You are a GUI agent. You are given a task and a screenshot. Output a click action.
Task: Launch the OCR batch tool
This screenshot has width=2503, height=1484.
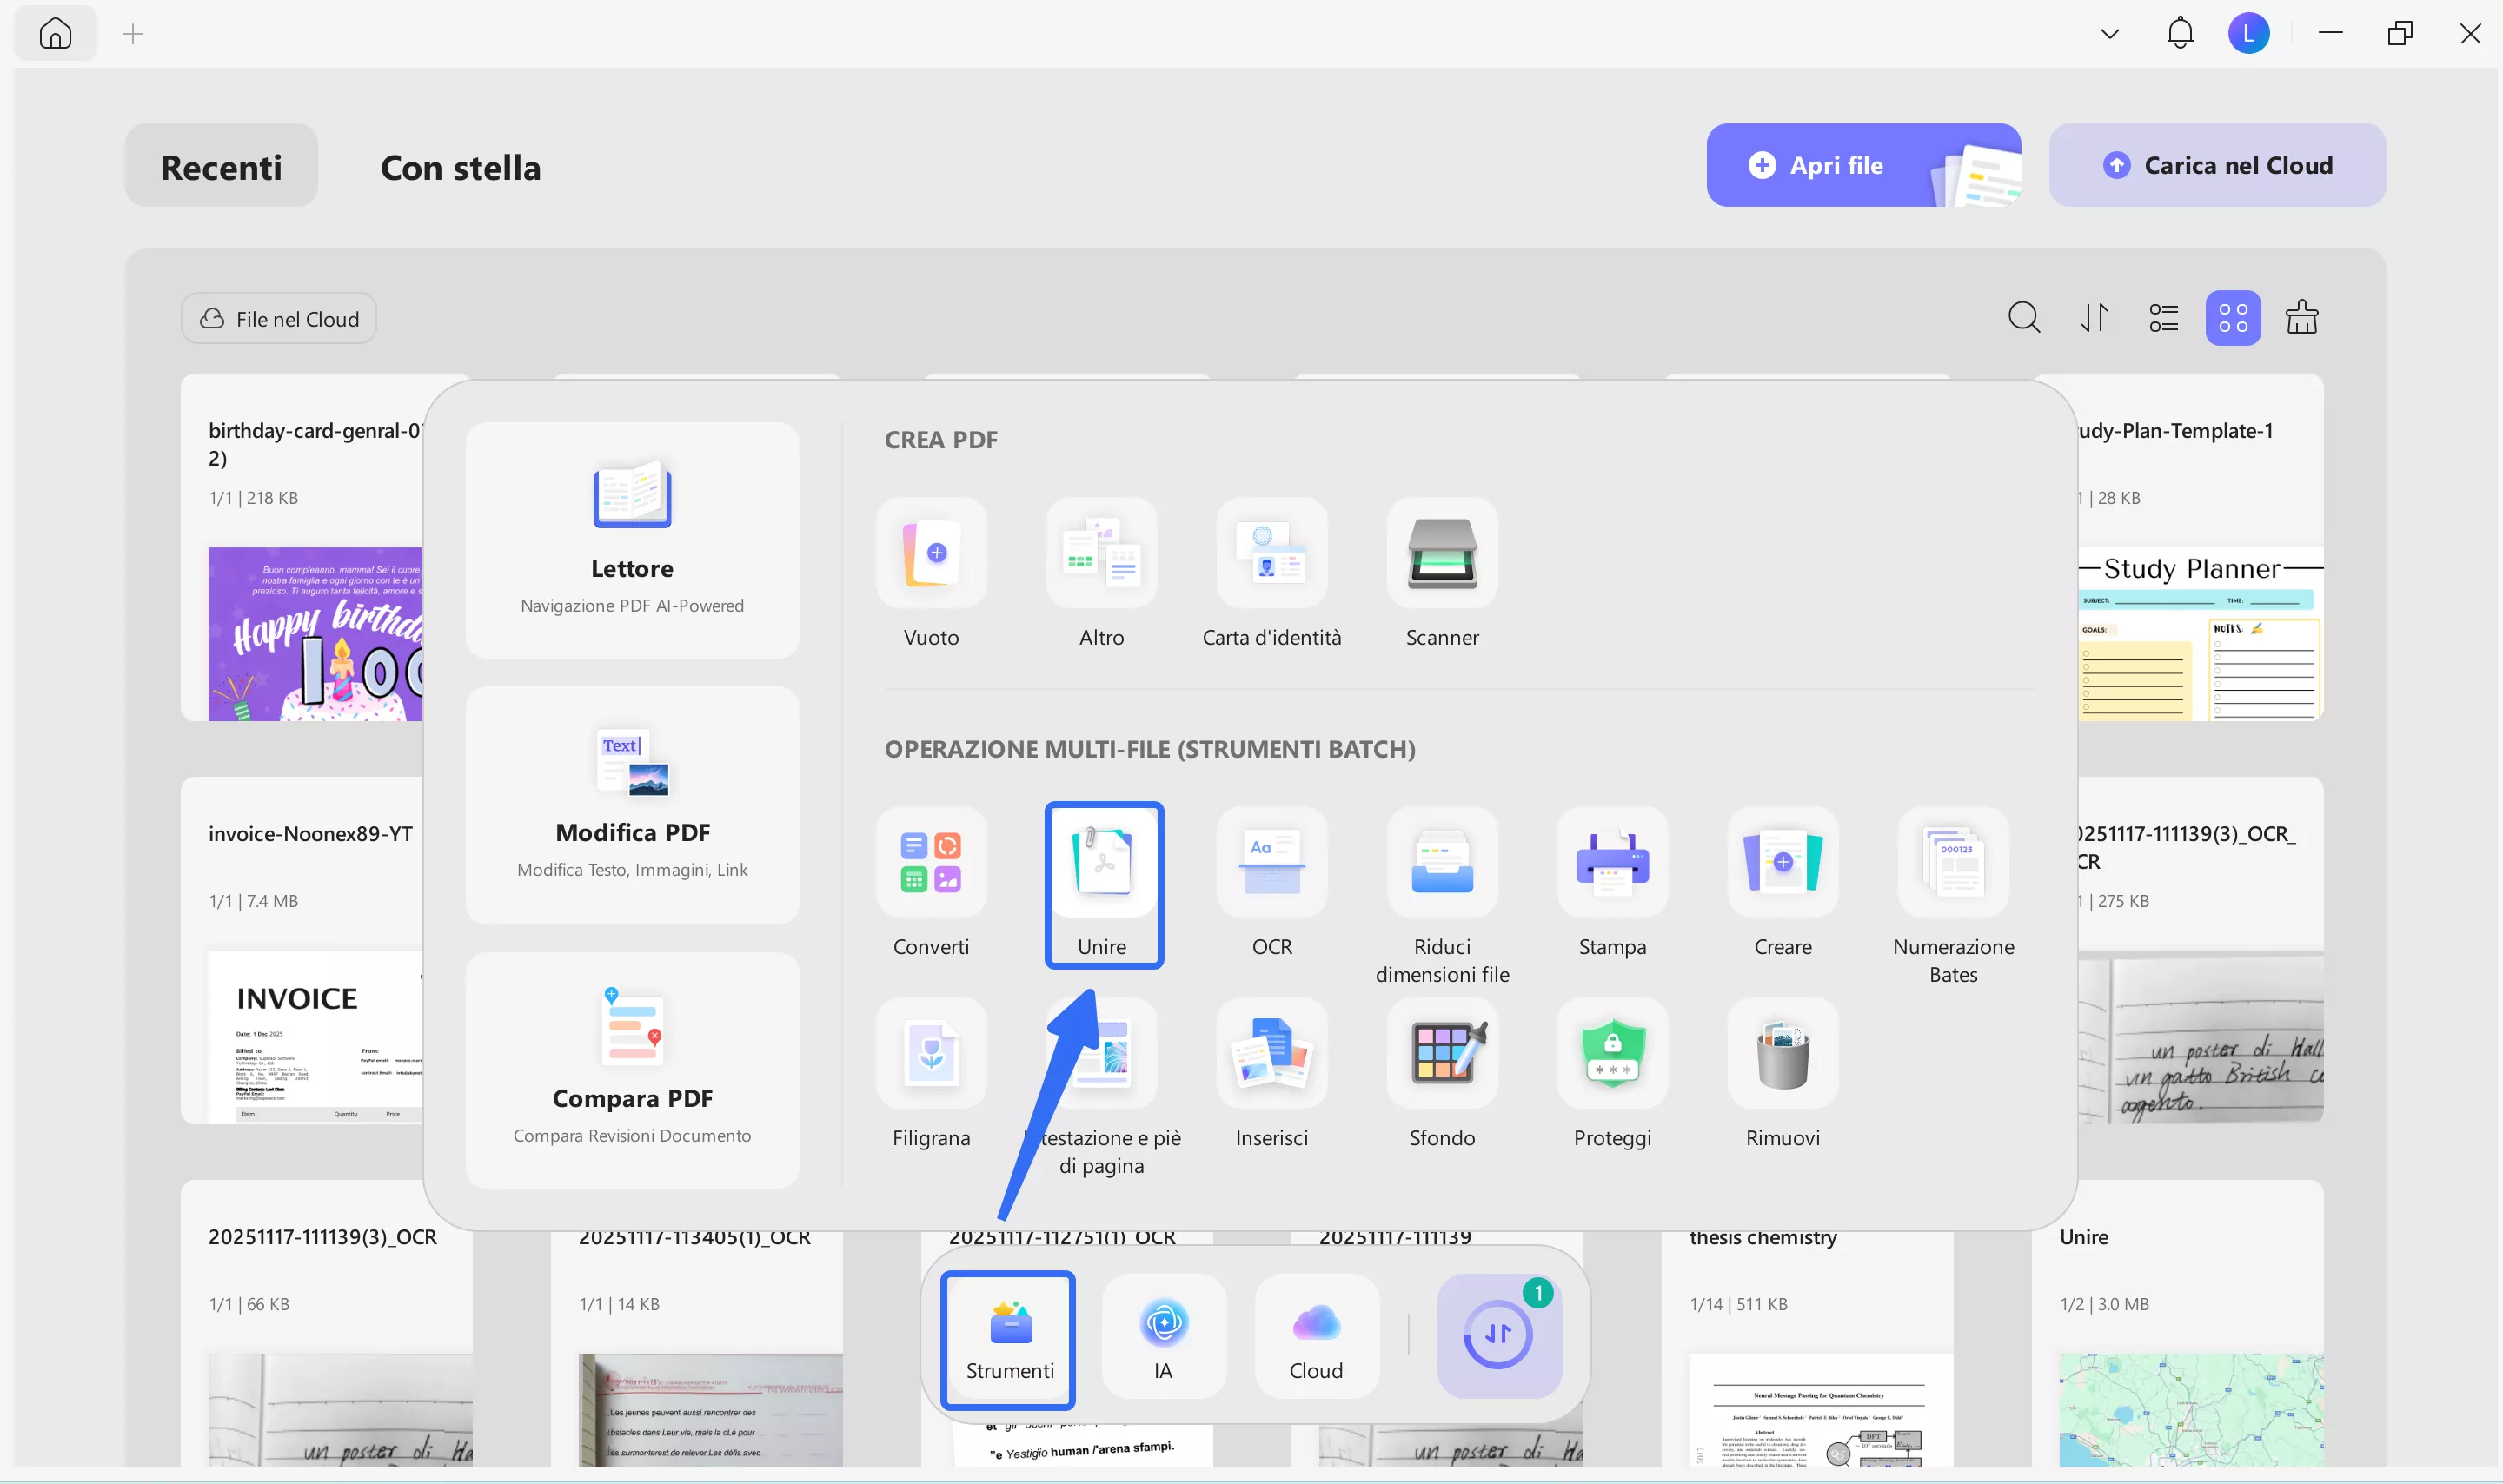[x=1271, y=864]
